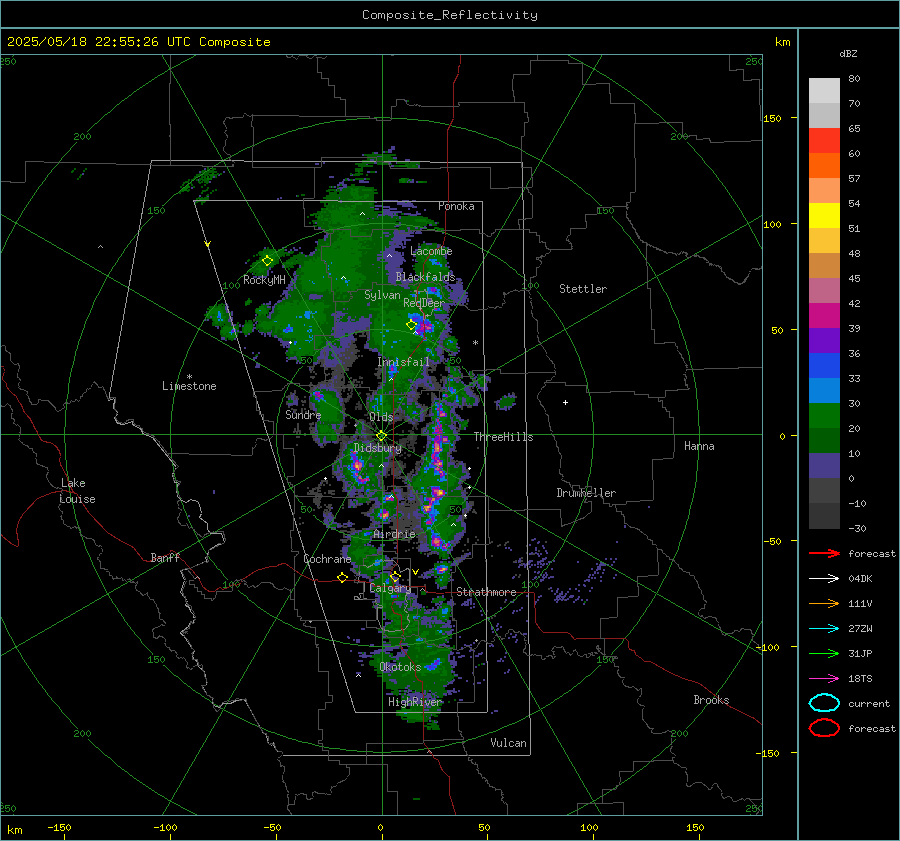
Task: Select the yellow swatch between 54 and 51 dBZ
Action: [824, 216]
